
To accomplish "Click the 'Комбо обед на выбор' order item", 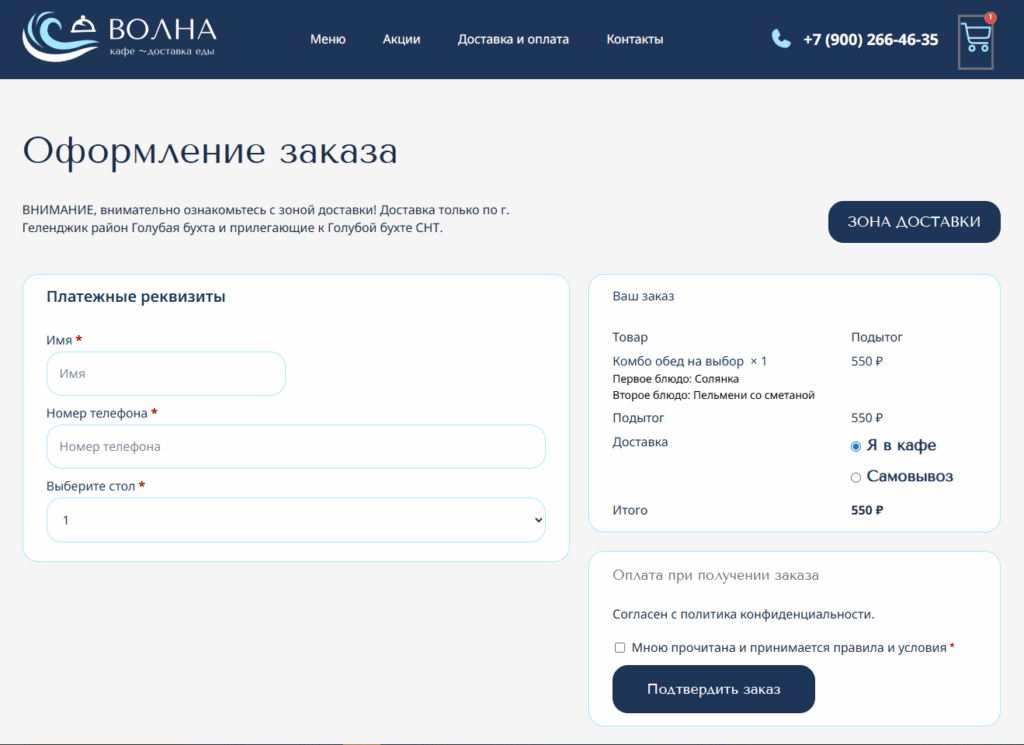I will click(678, 361).
